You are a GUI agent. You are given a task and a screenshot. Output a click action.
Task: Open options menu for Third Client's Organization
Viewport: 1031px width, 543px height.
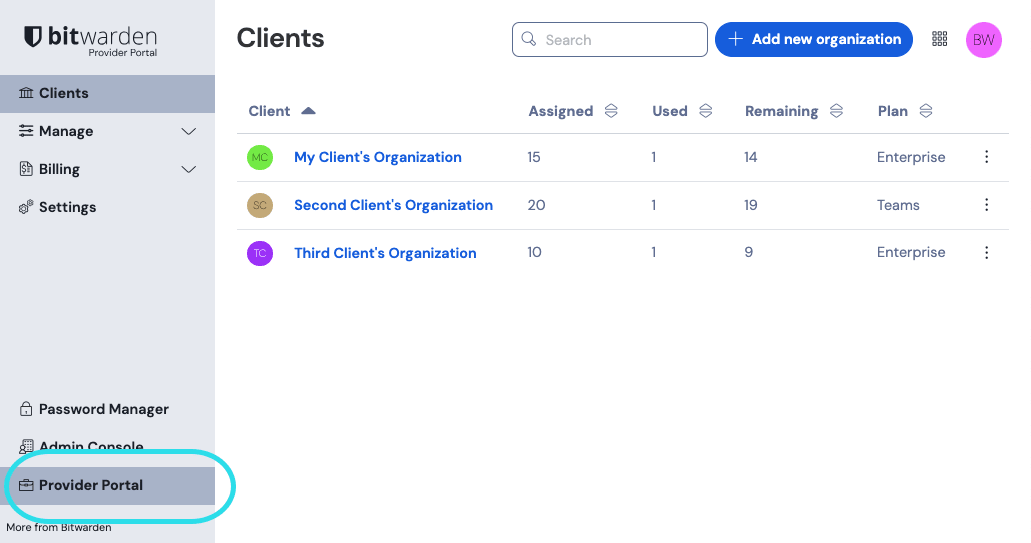click(x=986, y=252)
